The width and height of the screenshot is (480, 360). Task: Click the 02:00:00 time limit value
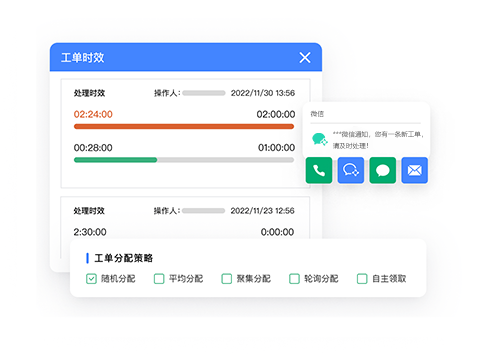(276, 114)
